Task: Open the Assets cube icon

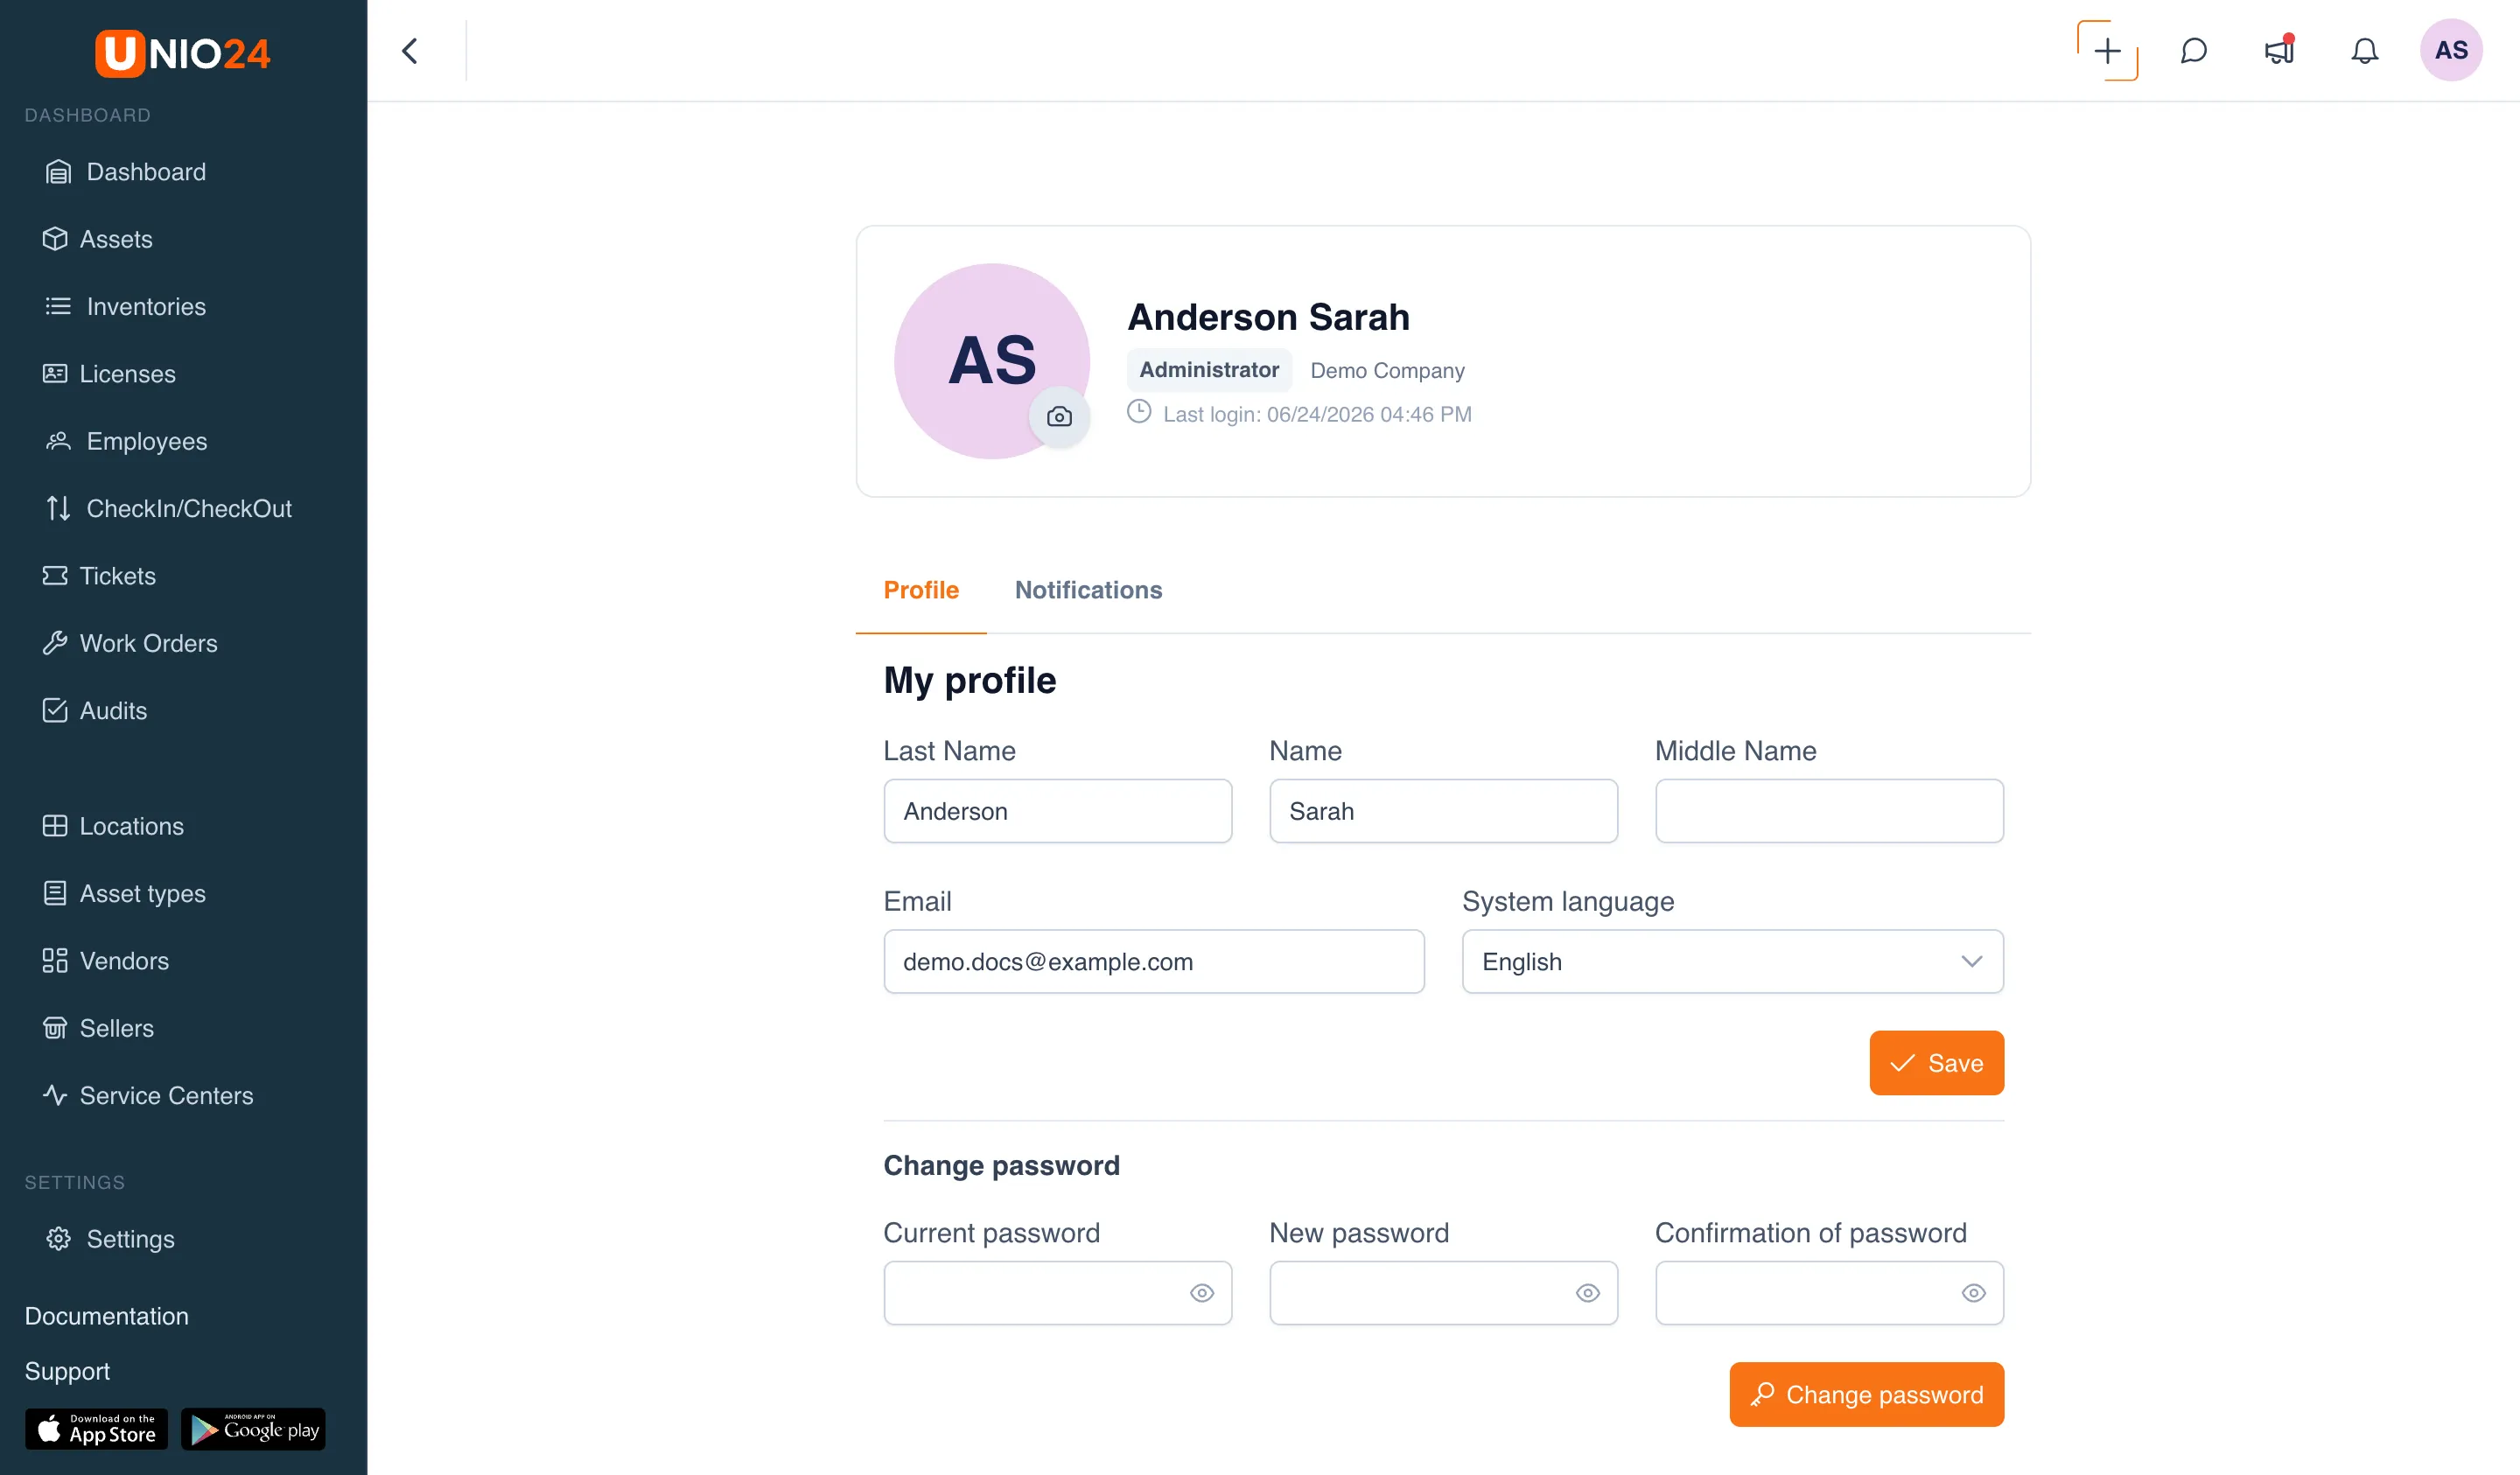Action: click(x=55, y=239)
